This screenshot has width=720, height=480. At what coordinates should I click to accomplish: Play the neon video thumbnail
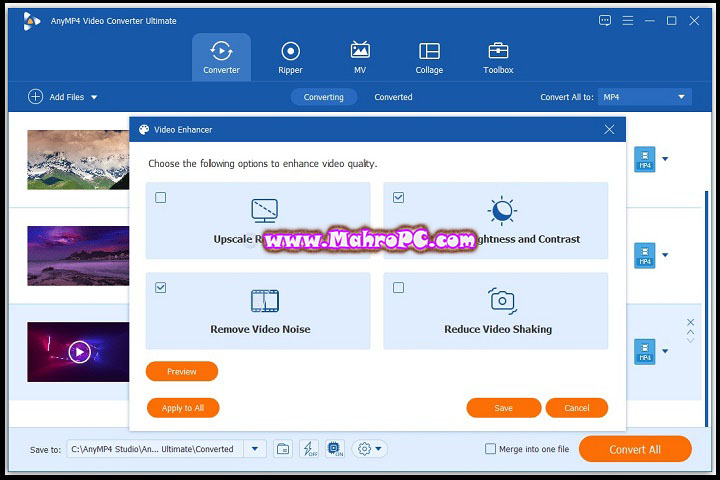79,352
